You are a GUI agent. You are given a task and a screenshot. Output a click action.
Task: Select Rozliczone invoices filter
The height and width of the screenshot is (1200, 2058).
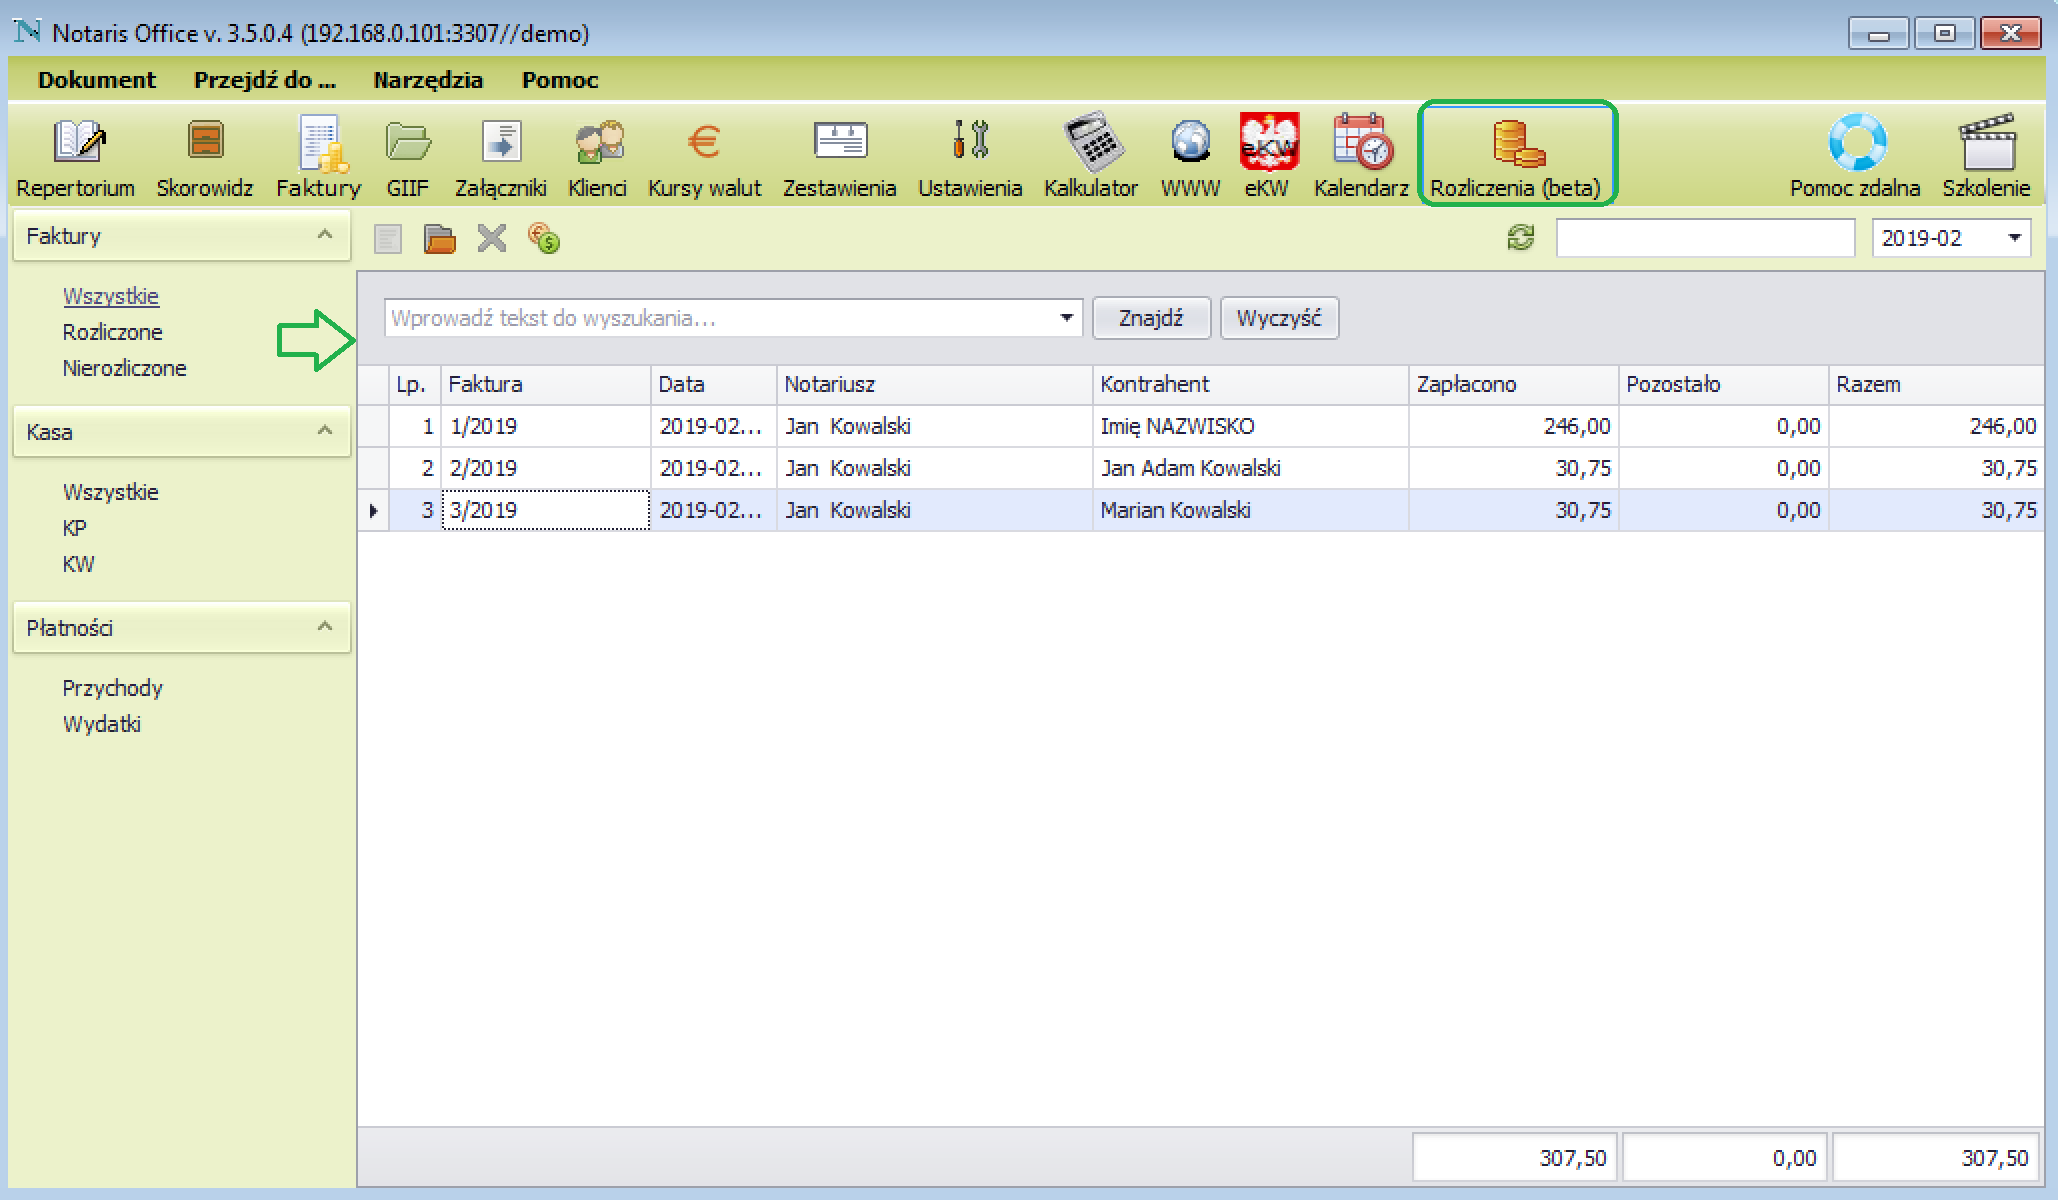click(113, 332)
